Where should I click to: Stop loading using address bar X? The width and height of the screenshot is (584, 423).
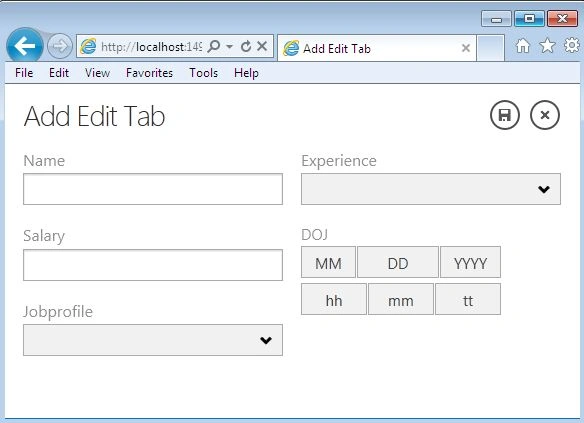pos(262,46)
